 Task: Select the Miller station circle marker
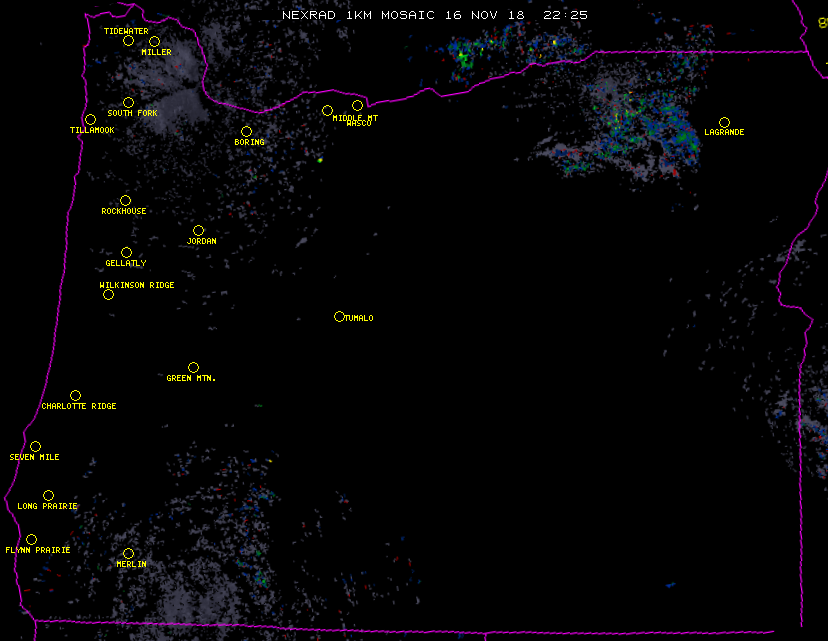[x=154, y=41]
